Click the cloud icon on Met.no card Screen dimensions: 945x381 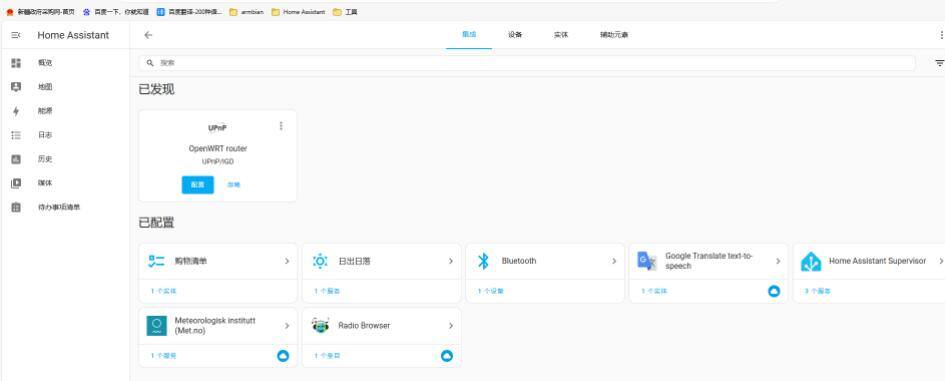(283, 356)
